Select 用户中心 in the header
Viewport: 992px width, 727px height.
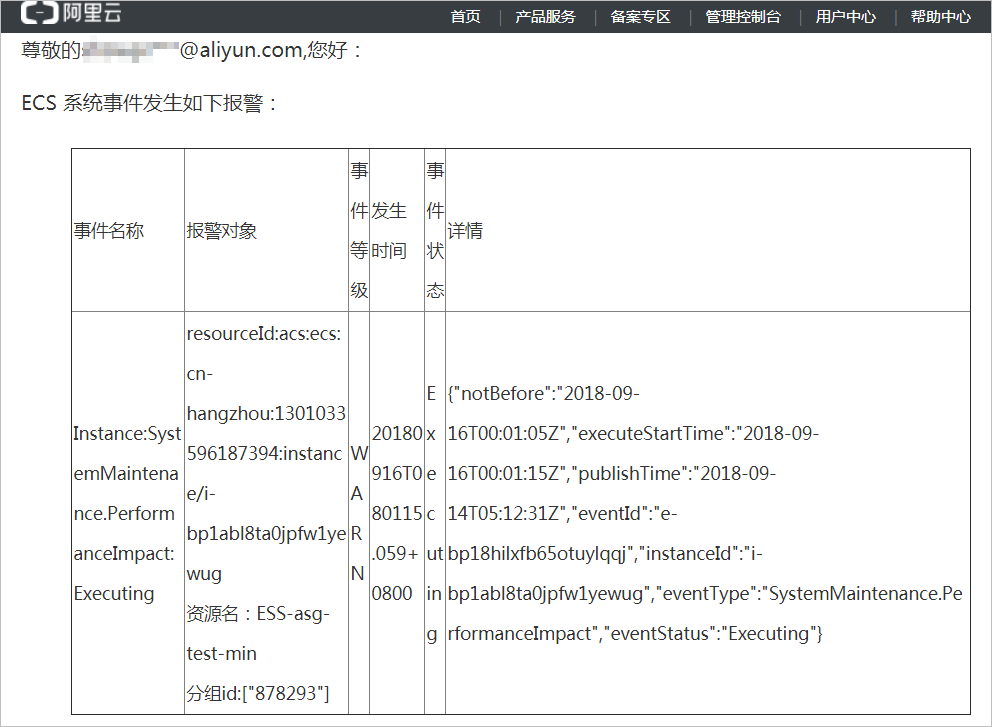pyautogui.click(x=845, y=16)
